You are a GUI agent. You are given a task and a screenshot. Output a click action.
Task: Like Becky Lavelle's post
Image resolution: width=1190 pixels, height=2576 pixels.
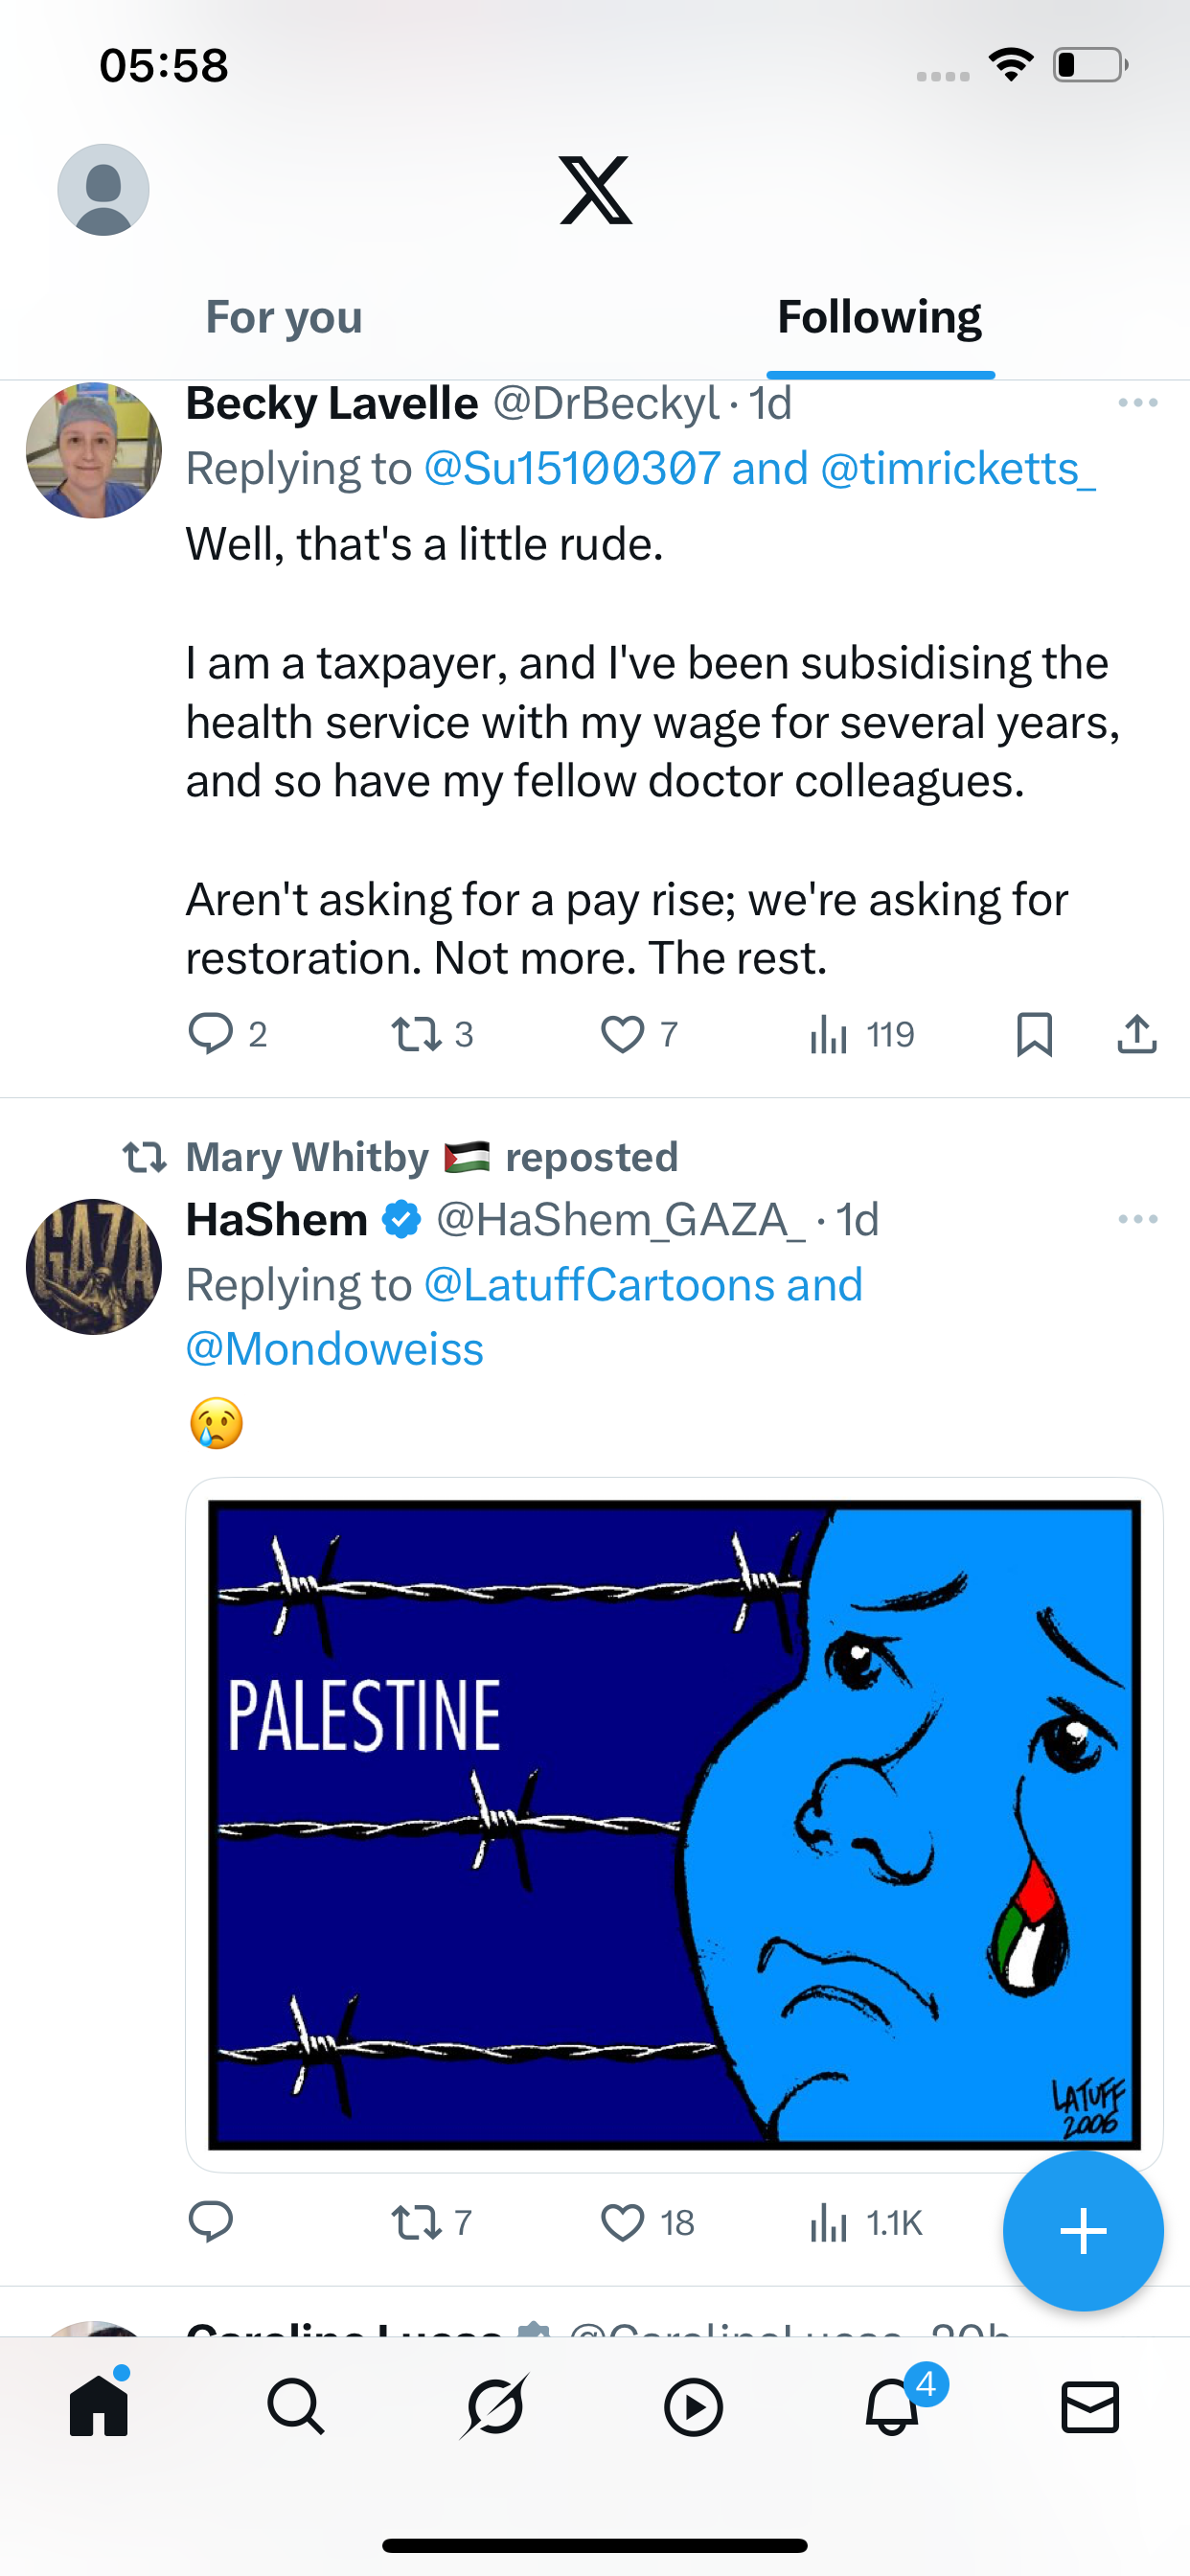[x=640, y=1034]
